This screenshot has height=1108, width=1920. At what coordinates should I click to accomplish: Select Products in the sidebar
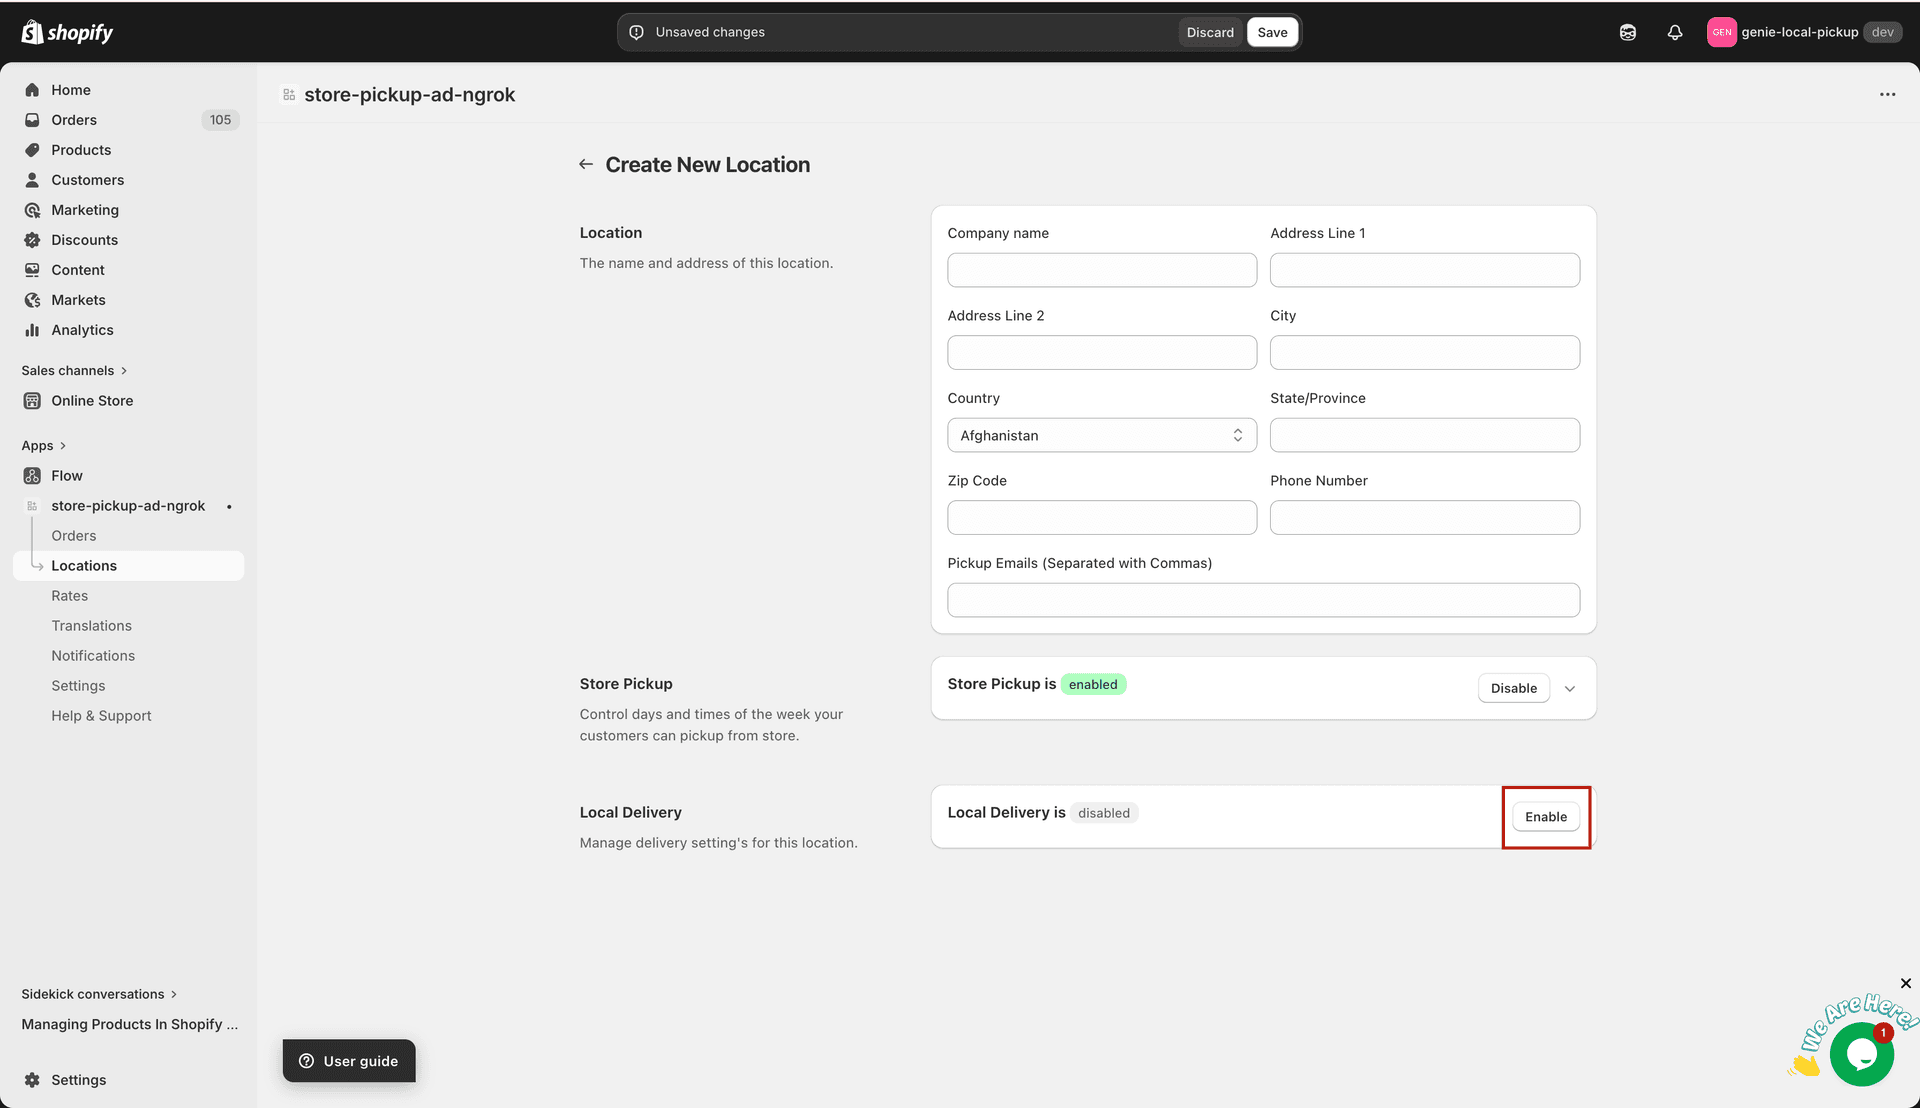81,150
